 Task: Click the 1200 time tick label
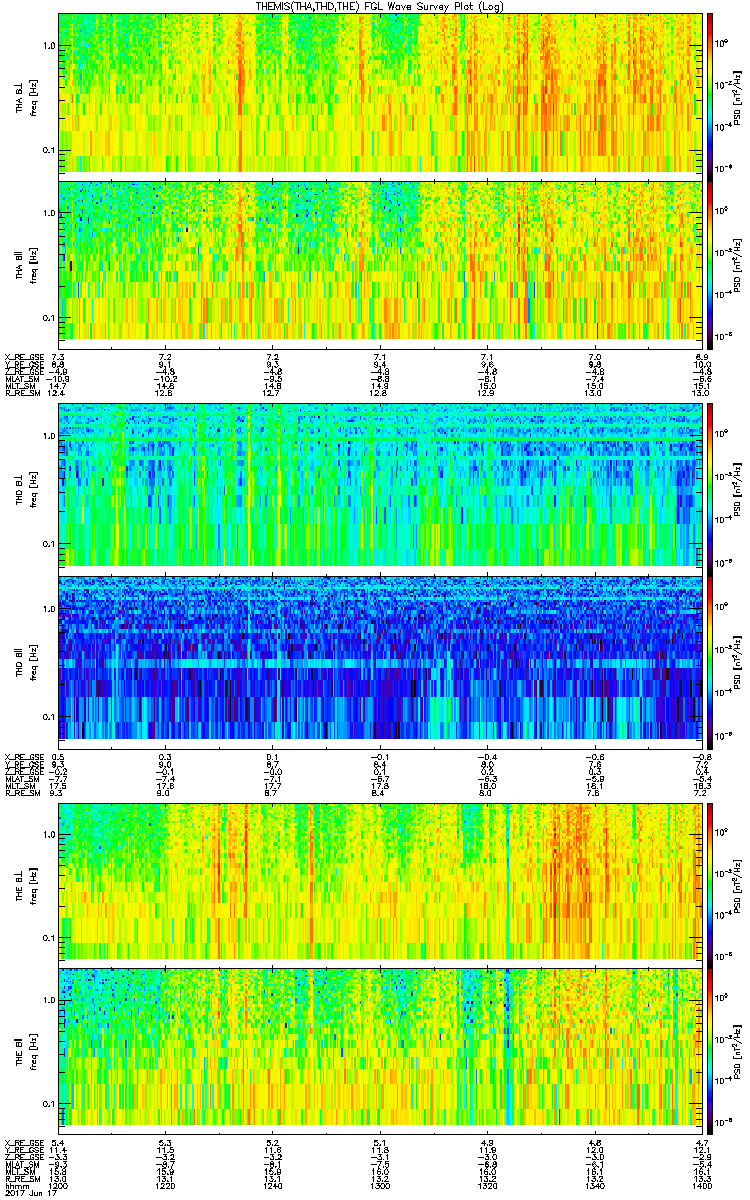[59, 1187]
